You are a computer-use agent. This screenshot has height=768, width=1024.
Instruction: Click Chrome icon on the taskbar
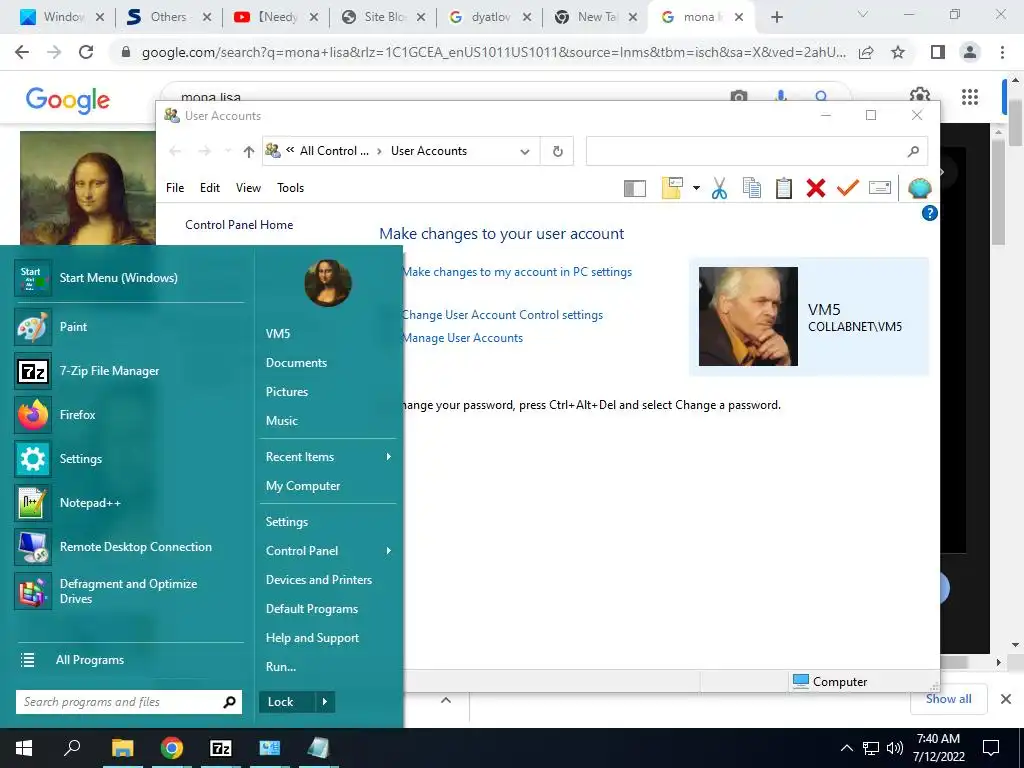tap(172, 748)
